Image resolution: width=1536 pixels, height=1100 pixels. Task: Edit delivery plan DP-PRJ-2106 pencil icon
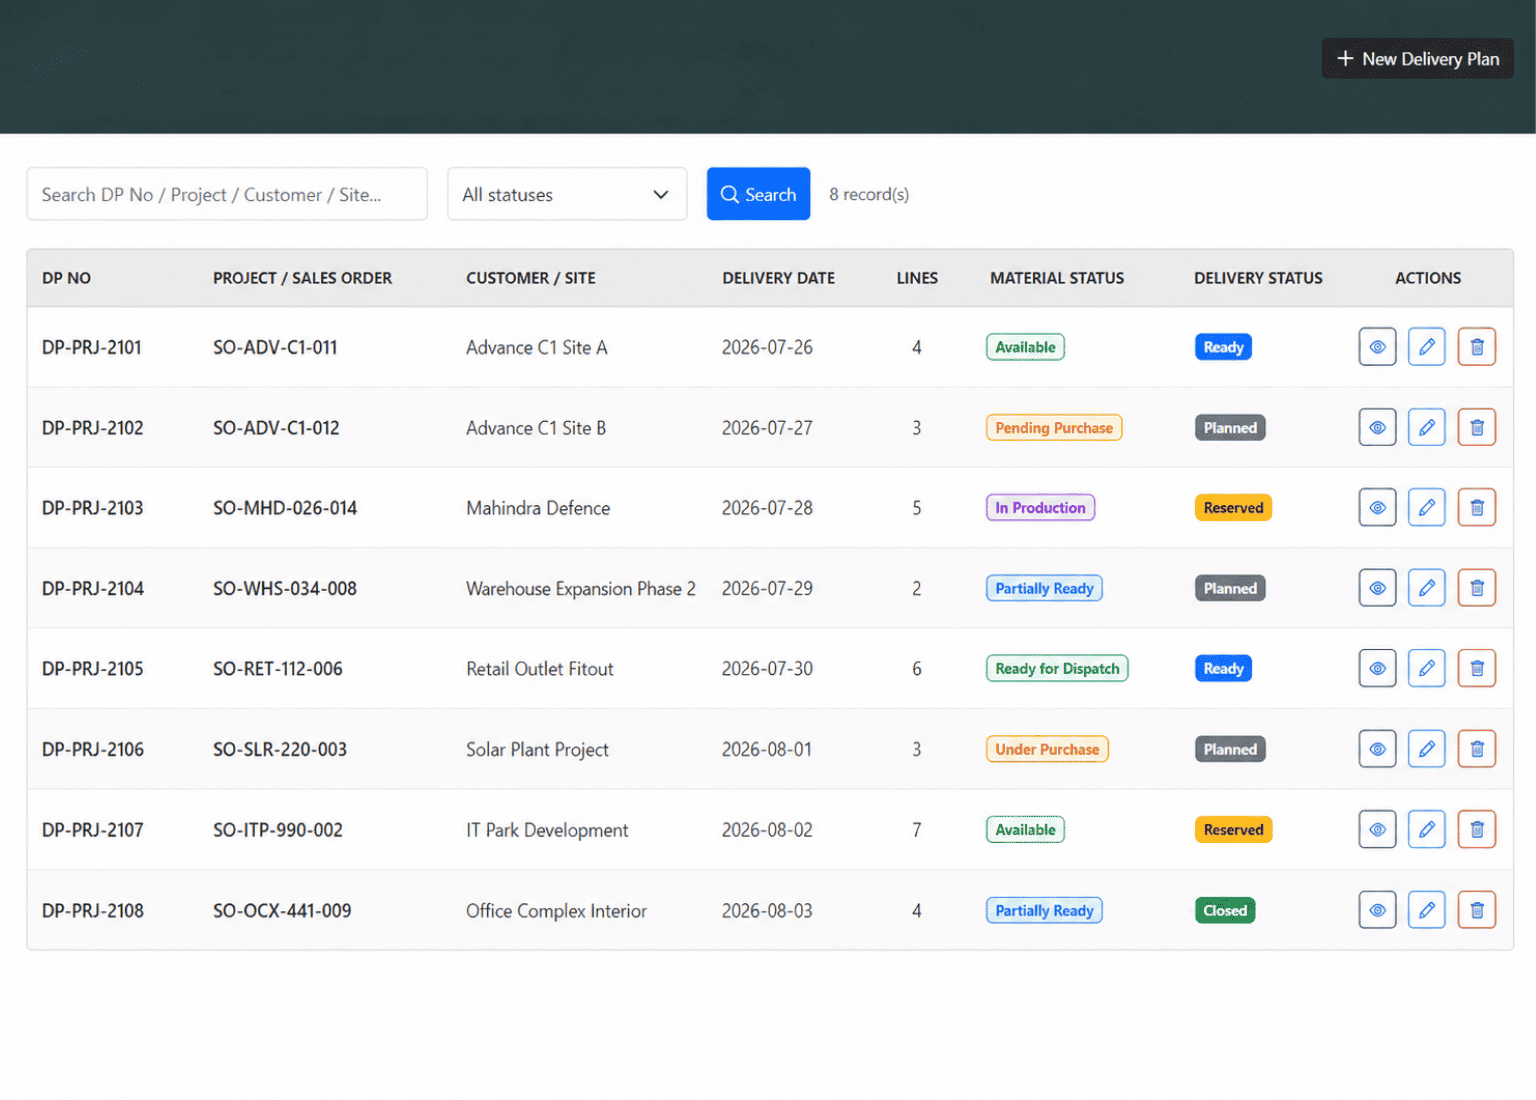[1427, 749]
